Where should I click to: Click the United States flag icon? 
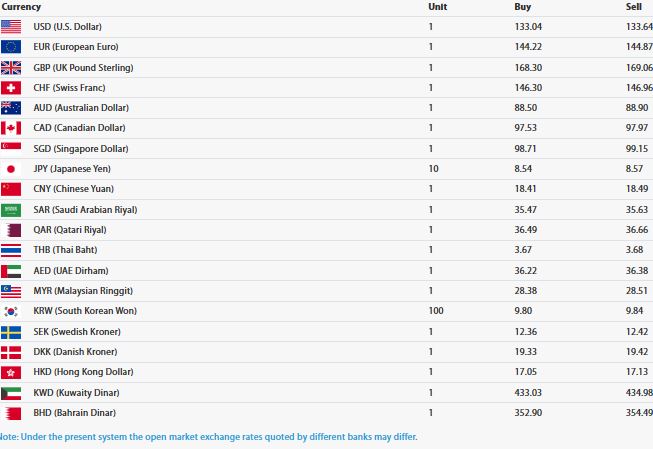[x=11, y=27]
